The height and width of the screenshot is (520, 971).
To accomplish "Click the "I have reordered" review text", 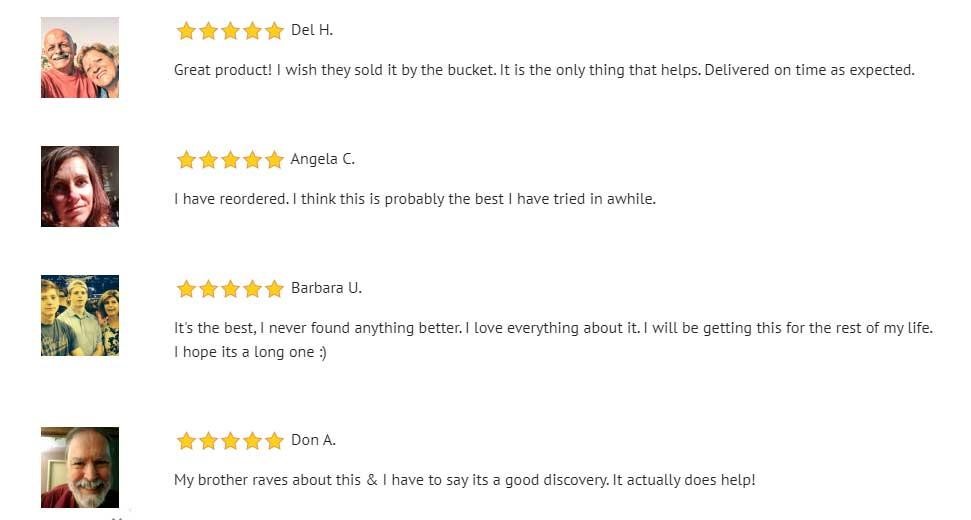I will [x=415, y=199].
